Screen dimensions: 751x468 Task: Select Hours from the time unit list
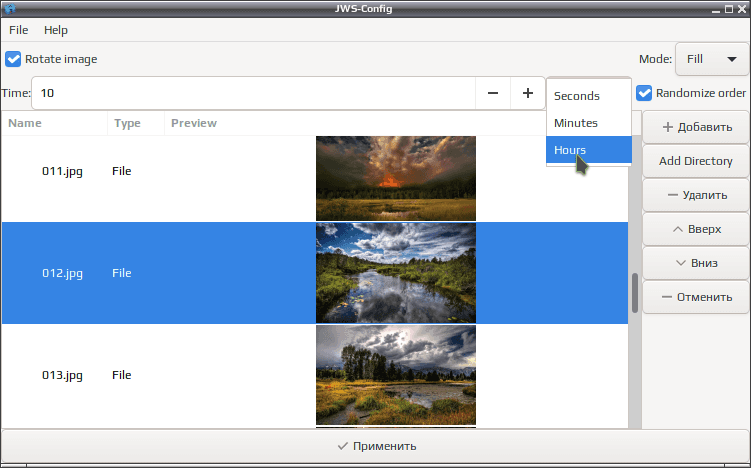tap(589, 150)
